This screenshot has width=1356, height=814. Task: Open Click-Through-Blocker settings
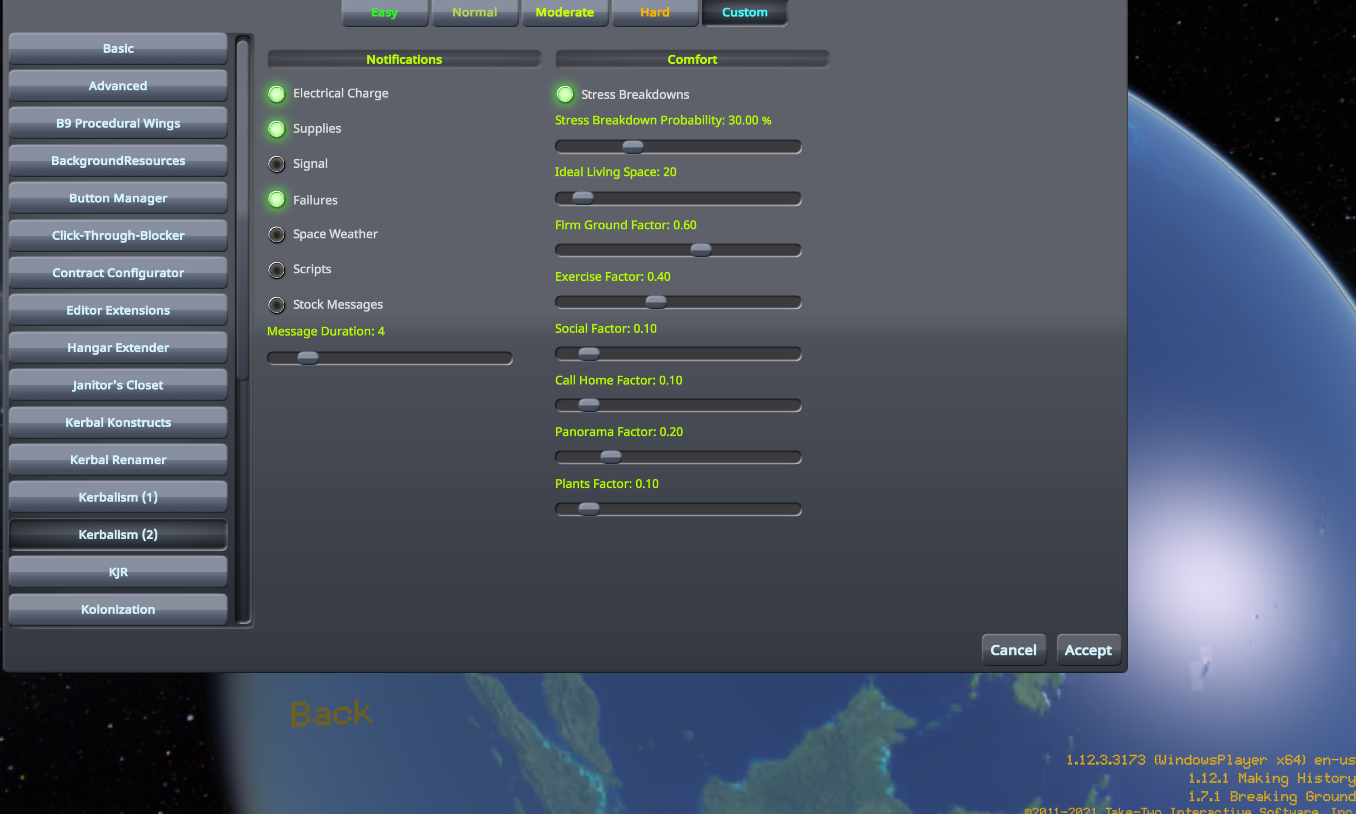point(118,236)
